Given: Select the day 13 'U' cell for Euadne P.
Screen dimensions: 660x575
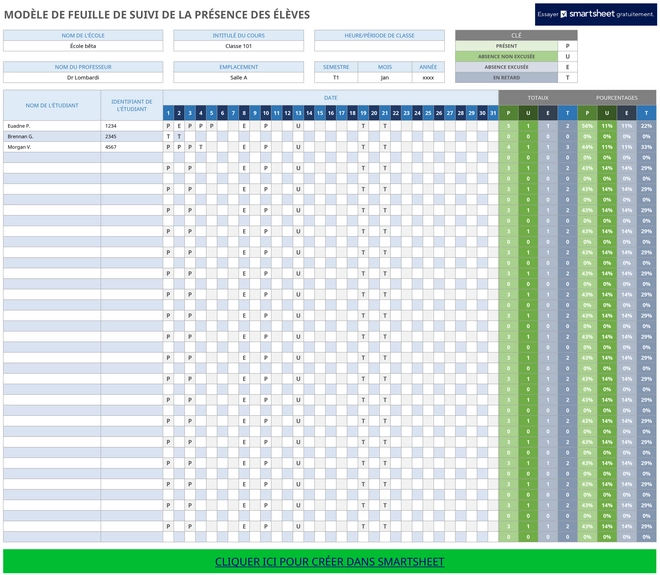Looking at the screenshot, I should tap(298, 126).
